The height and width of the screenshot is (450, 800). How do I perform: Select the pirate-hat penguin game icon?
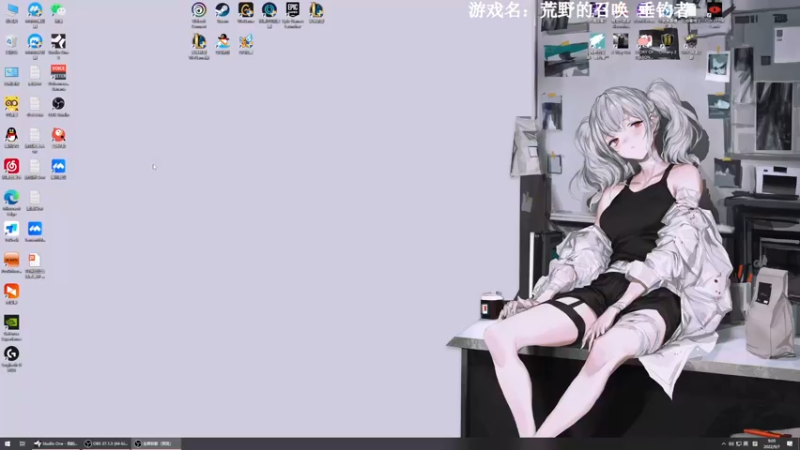click(222, 44)
